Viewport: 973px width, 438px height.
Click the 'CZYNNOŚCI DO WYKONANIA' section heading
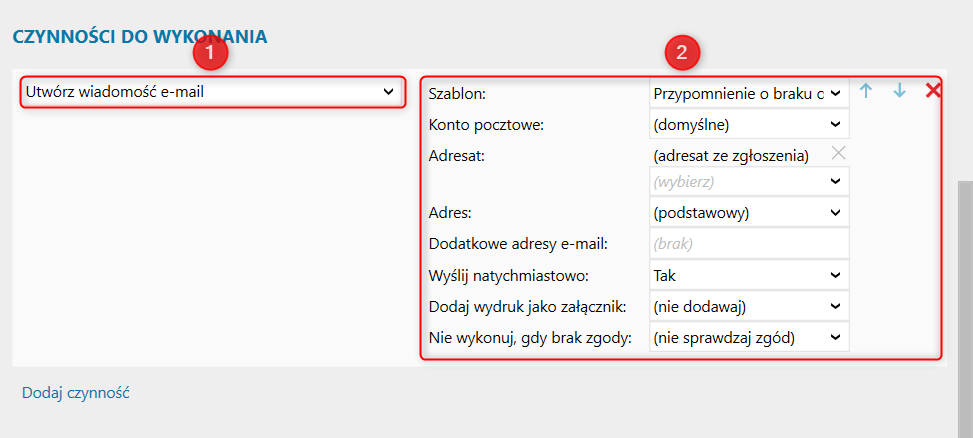pyautogui.click(x=139, y=36)
